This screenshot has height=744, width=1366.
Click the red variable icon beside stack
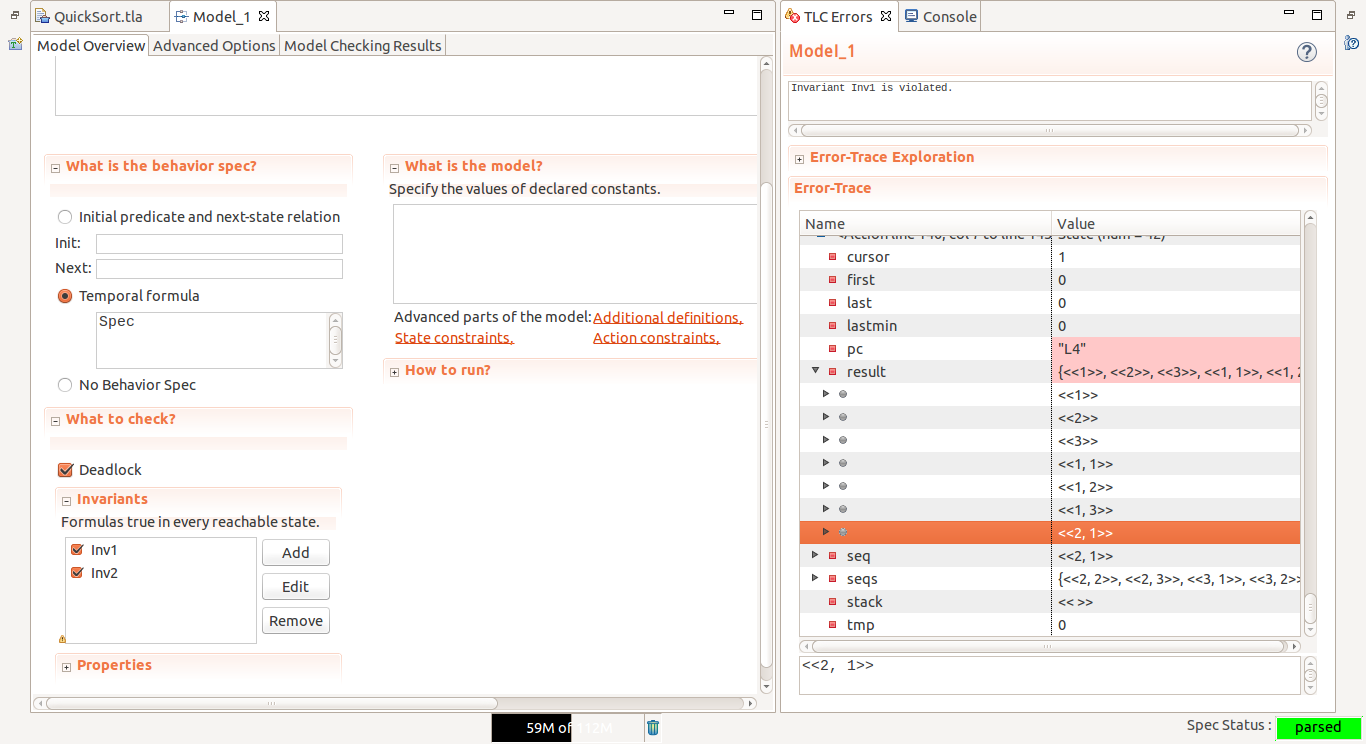(832, 602)
